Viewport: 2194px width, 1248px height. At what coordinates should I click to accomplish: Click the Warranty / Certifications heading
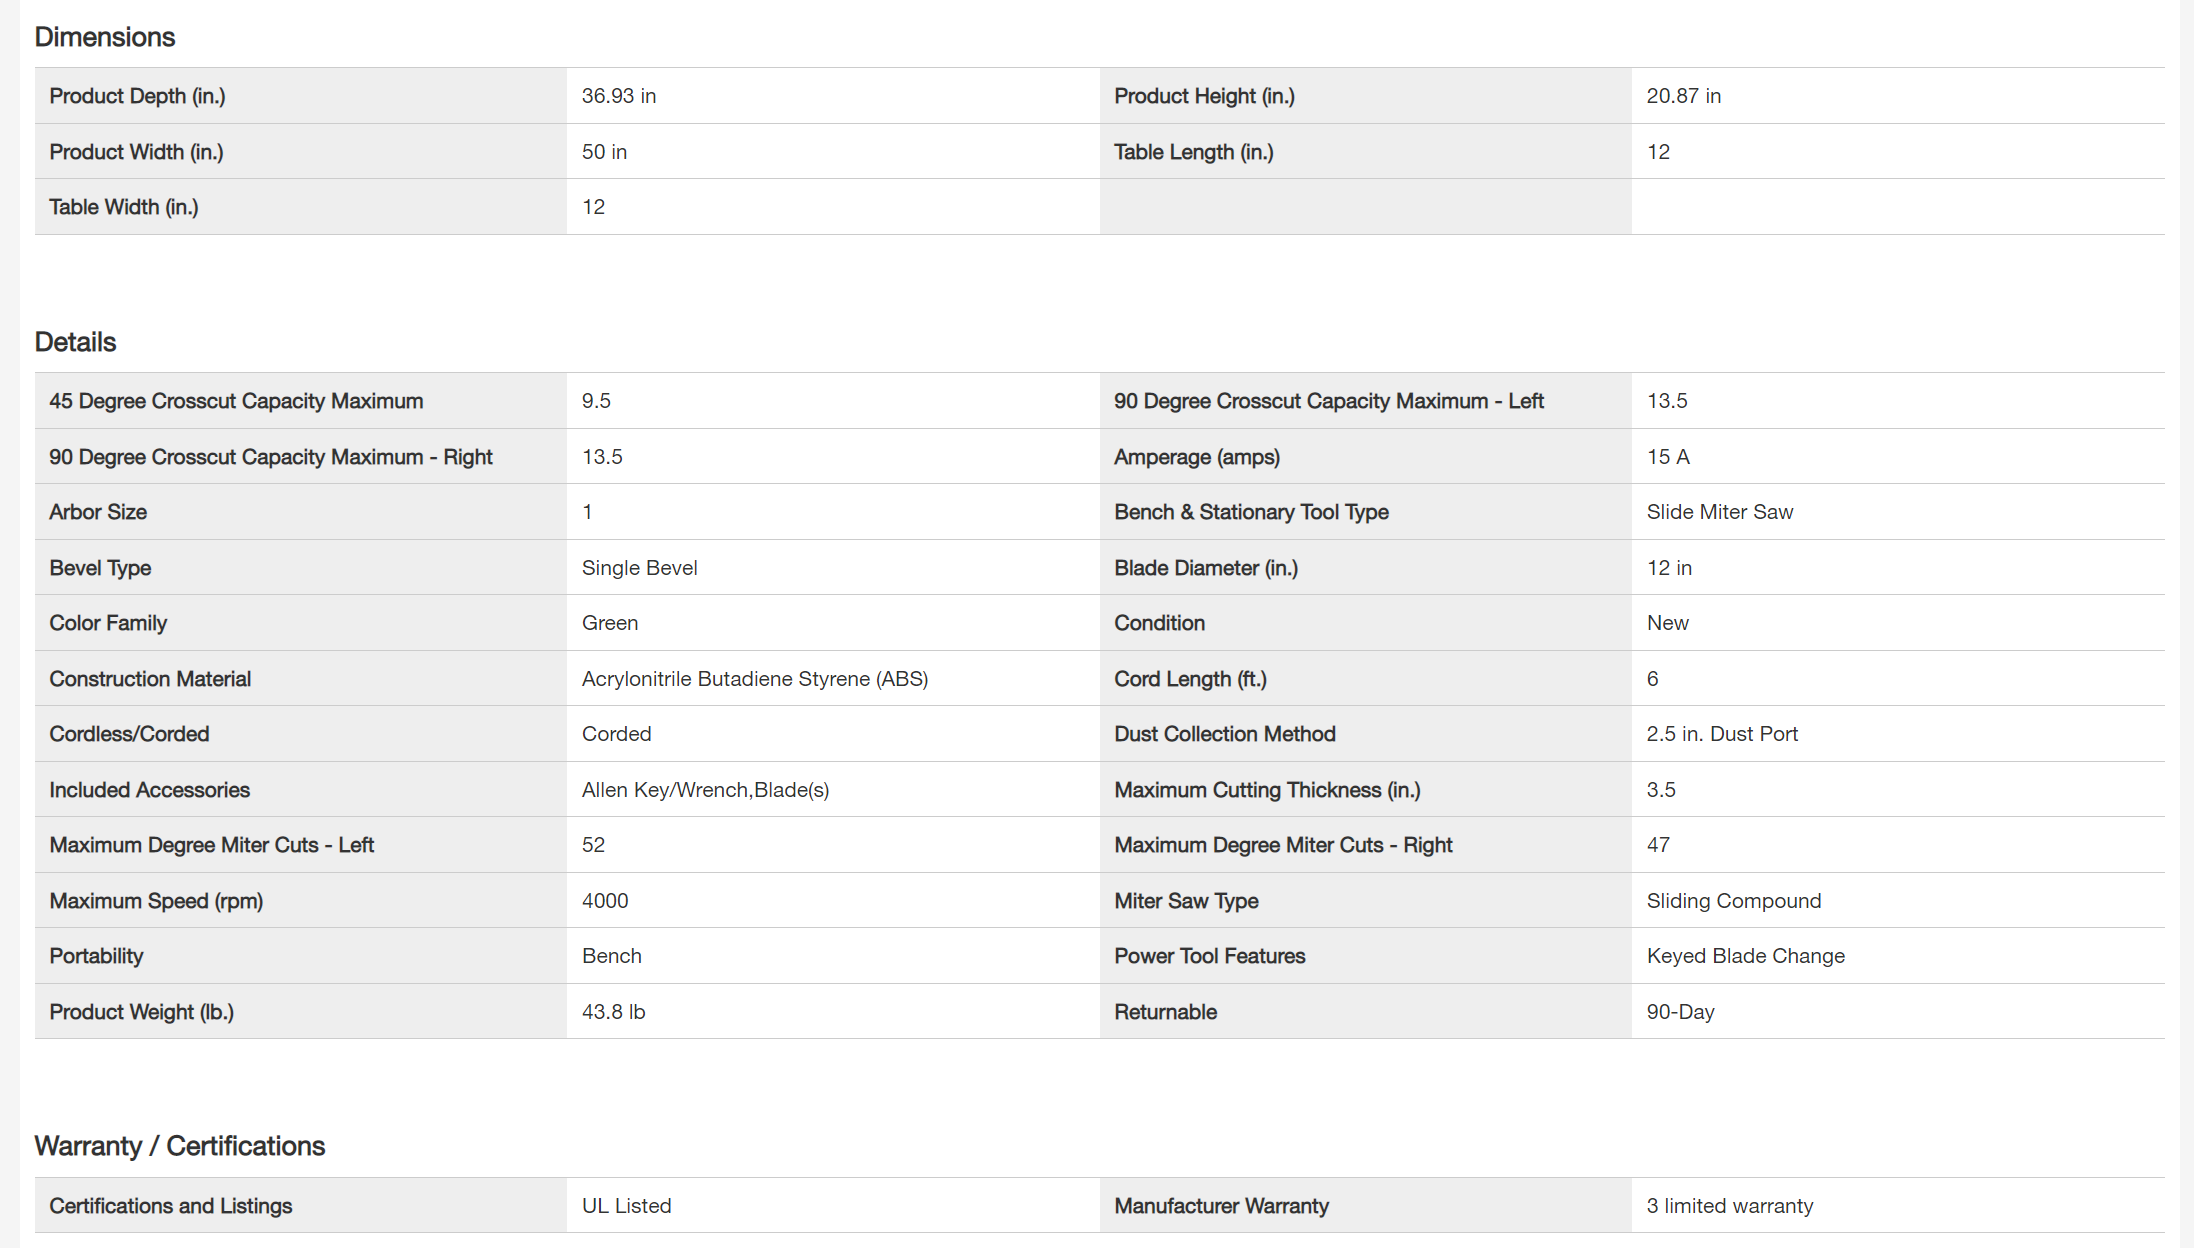click(x=180, y=1146)
